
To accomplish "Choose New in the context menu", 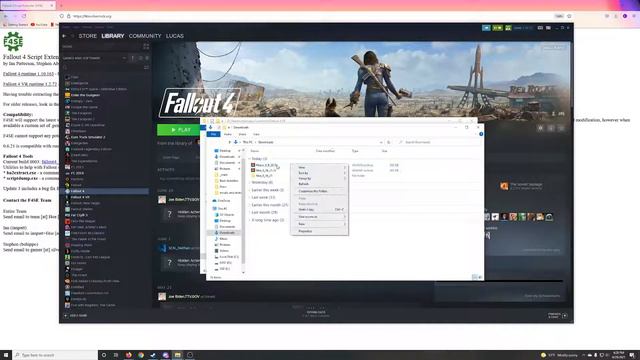I will (x=319, y=224).
